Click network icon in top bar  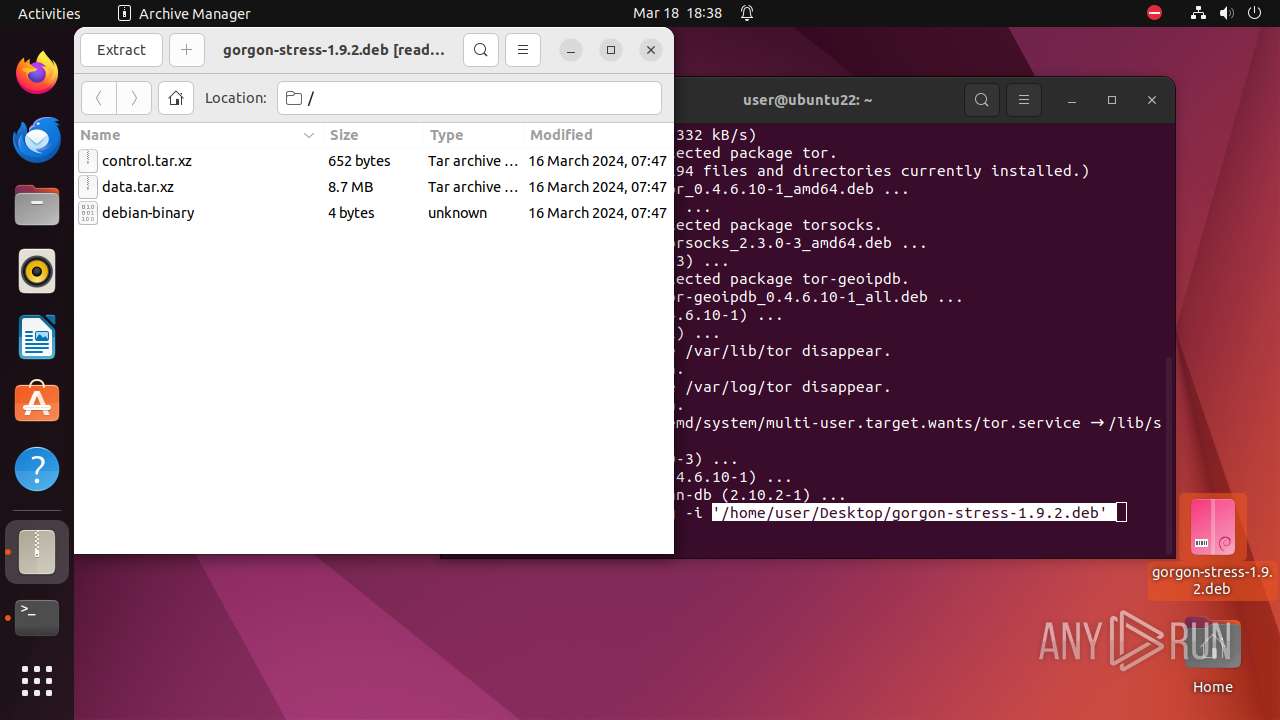(1198, 14)
